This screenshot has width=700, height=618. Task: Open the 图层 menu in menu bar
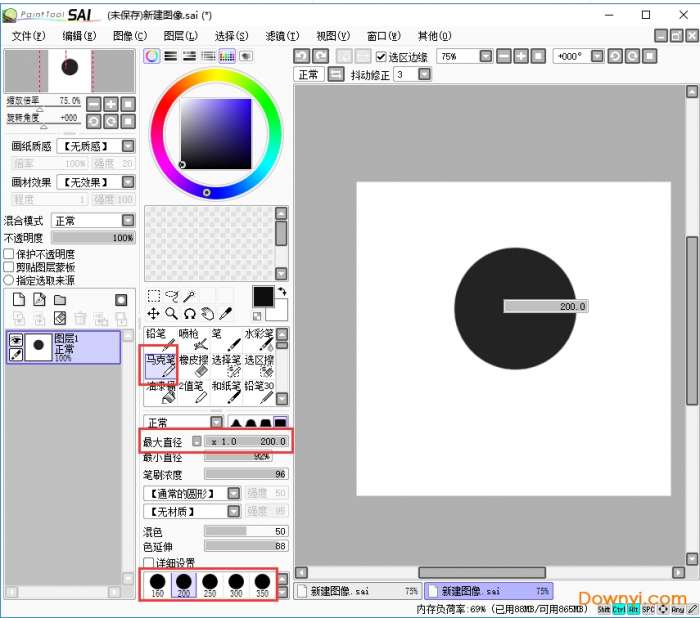coord(180,35)
